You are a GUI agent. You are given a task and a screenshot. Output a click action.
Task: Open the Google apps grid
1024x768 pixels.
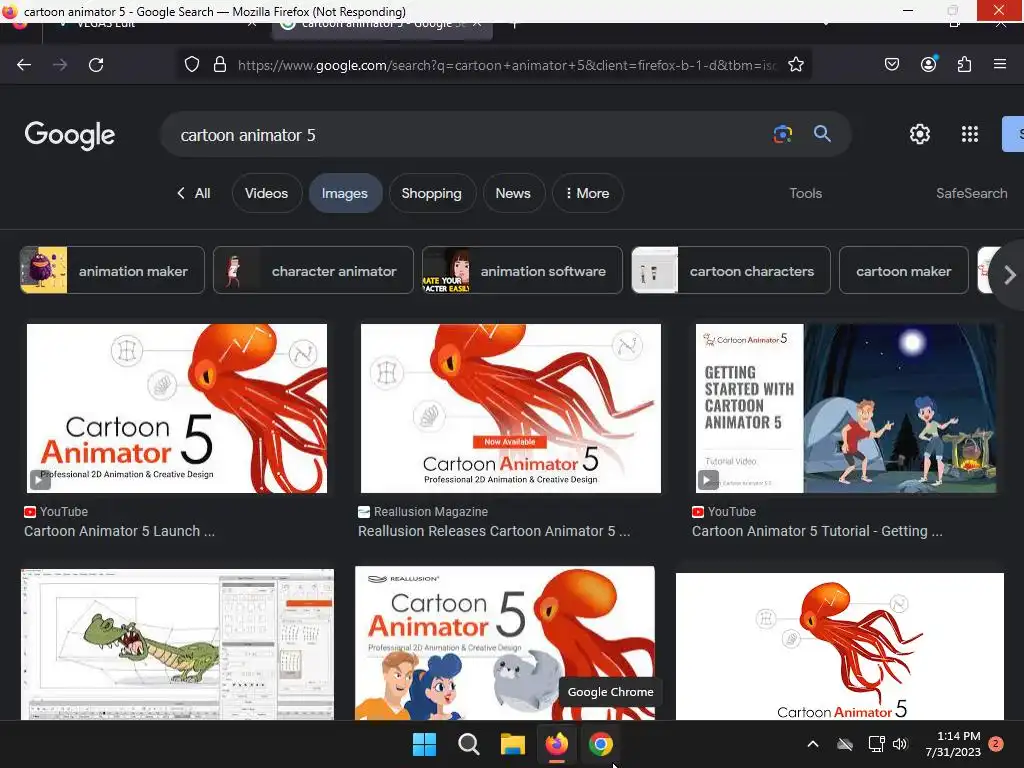970,134
